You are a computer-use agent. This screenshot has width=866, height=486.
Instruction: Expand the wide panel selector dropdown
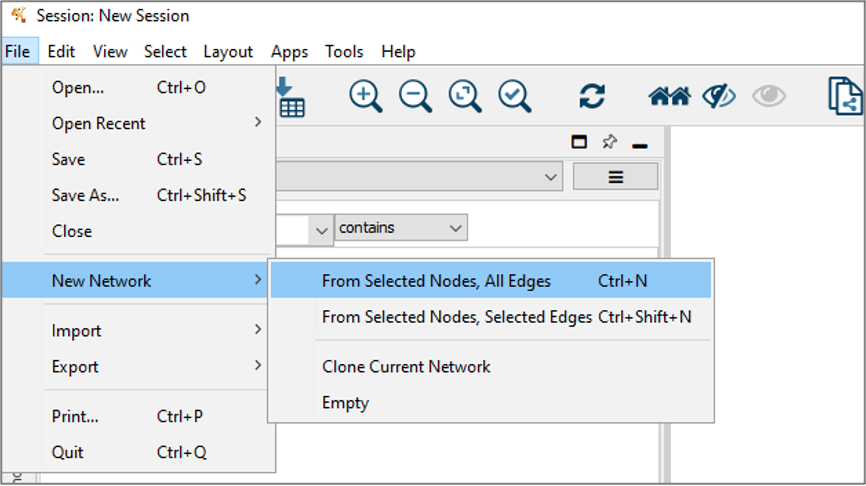[419, 177]
